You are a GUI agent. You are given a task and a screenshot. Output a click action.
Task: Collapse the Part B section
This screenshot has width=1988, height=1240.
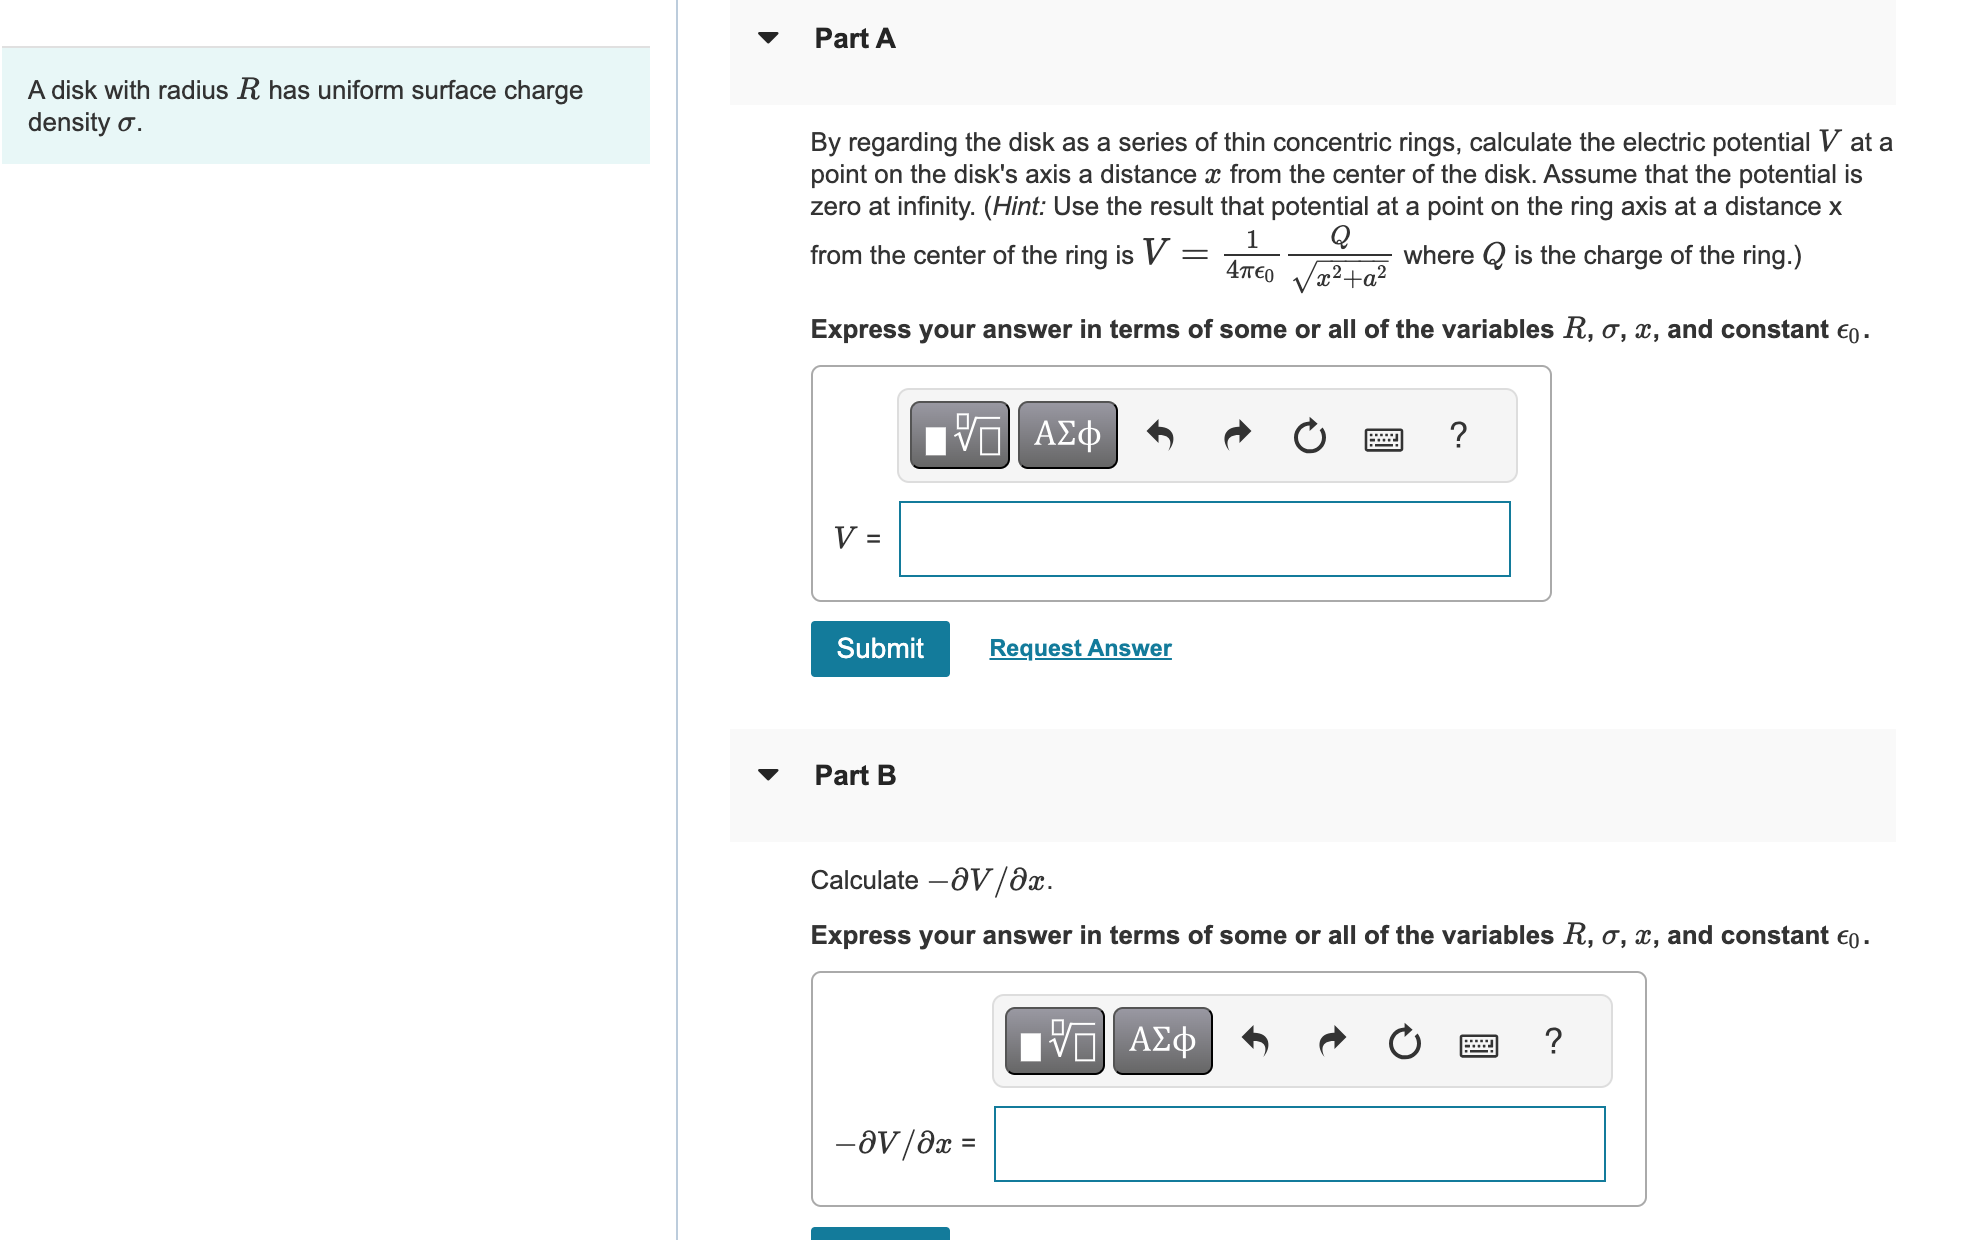pos(767,774)
